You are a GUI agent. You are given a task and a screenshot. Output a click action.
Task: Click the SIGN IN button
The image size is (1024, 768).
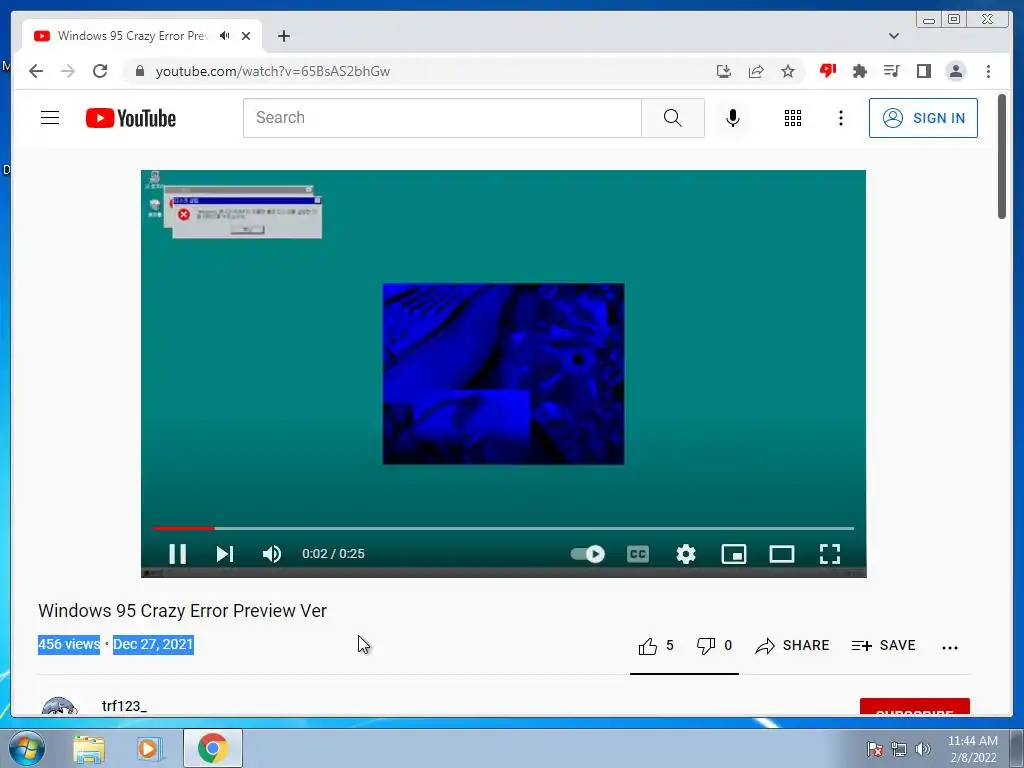tap(923, 118)
